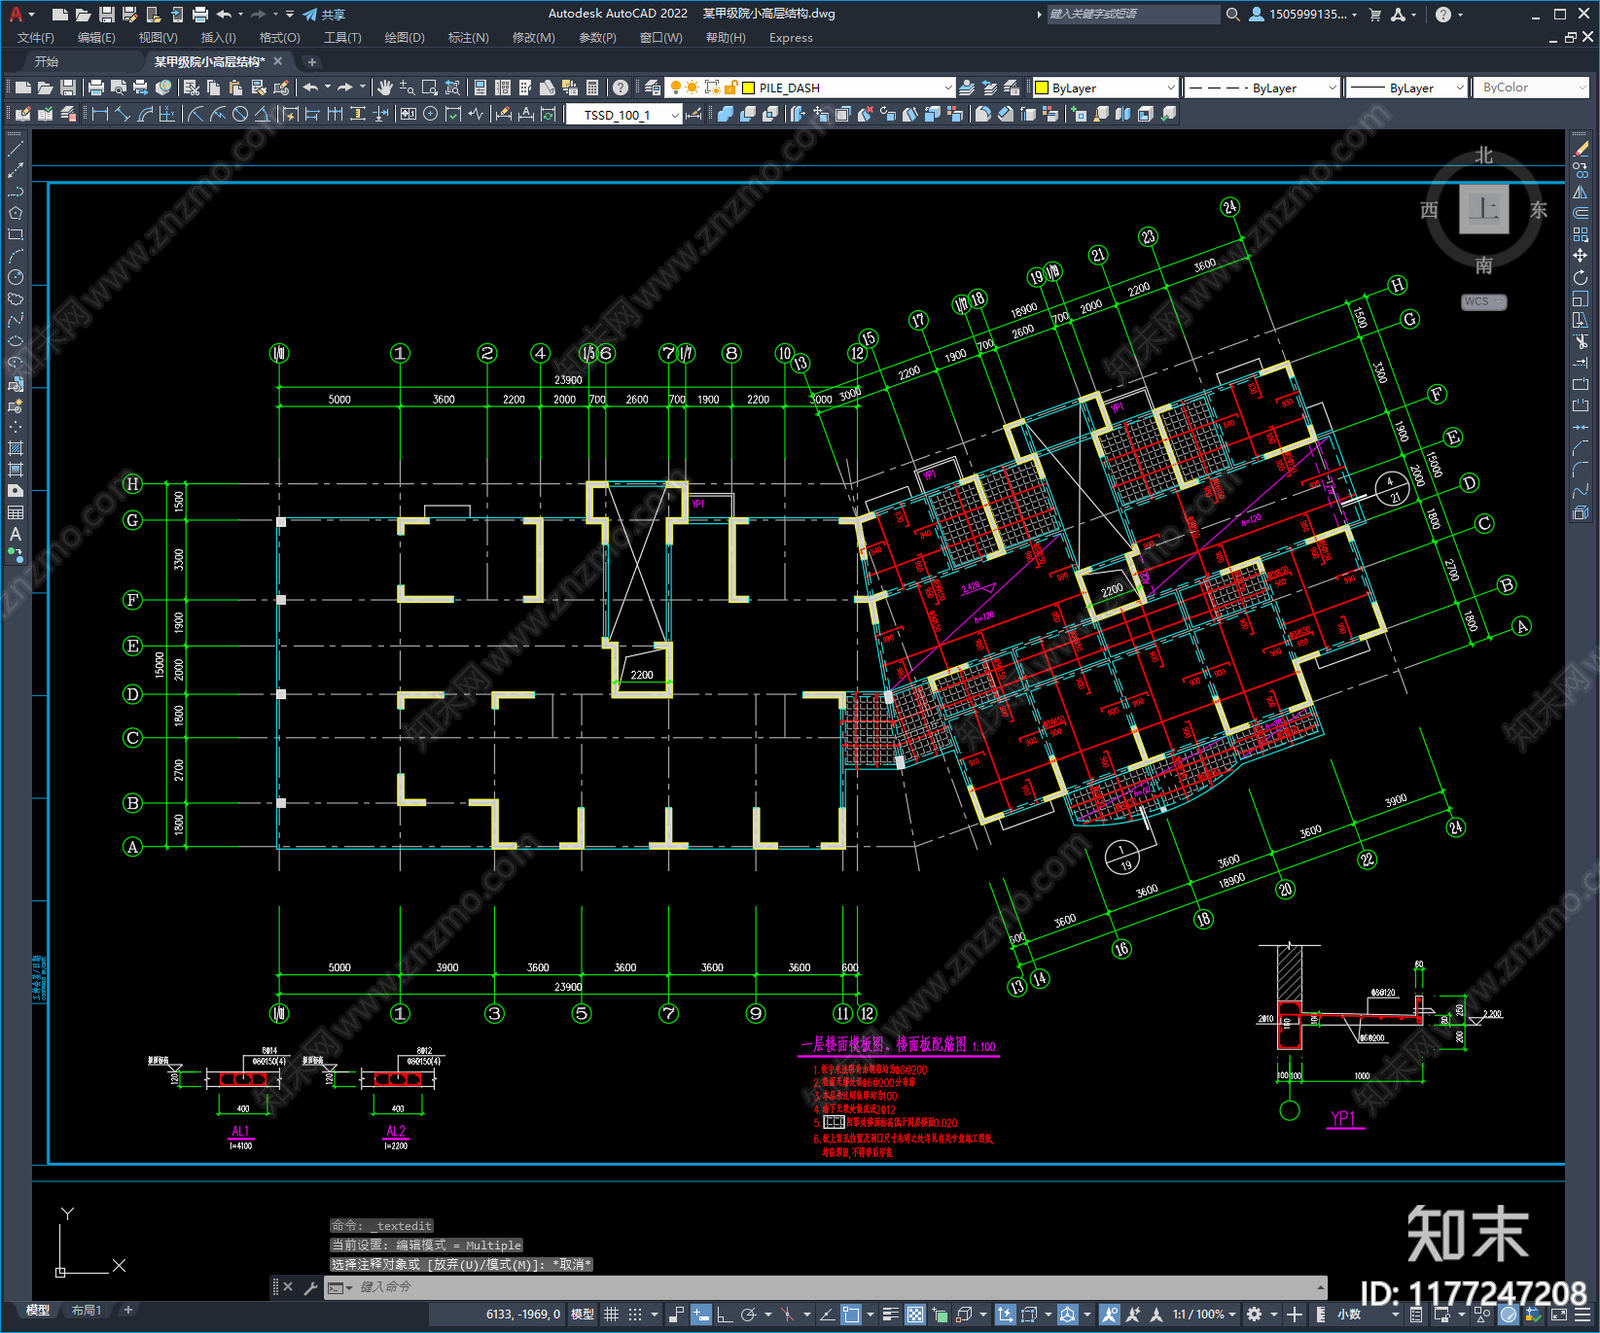Image resolution: width=1600 pixels, height=1333 pixels.
Task: Click the Diameter dimension icon
Action: tap(240, 114)
